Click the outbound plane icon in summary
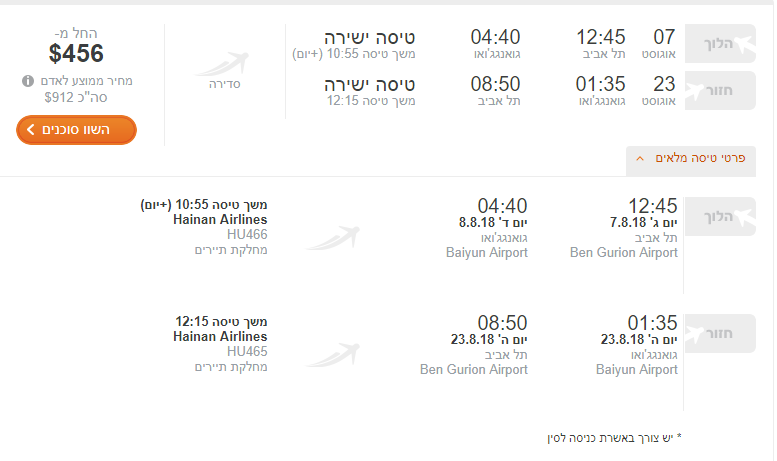This screenshot has height=461, width=777. pos(744,44)
